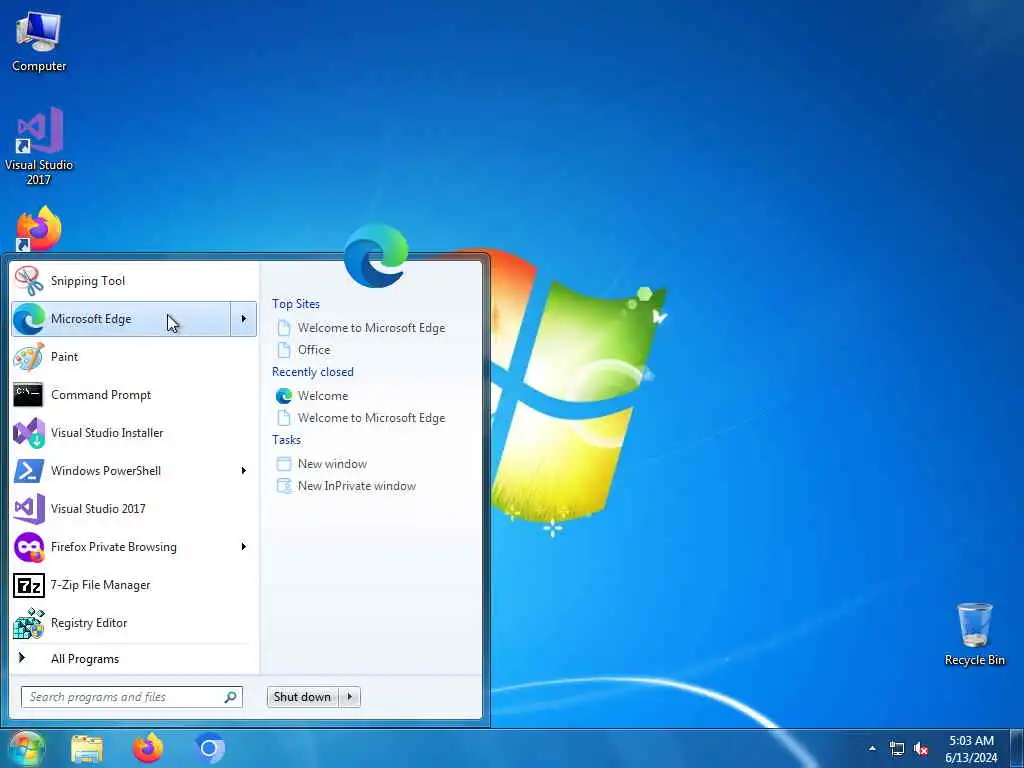
Task: Click Show desktop strip at taskbar end
Action: click(1017, 749)
